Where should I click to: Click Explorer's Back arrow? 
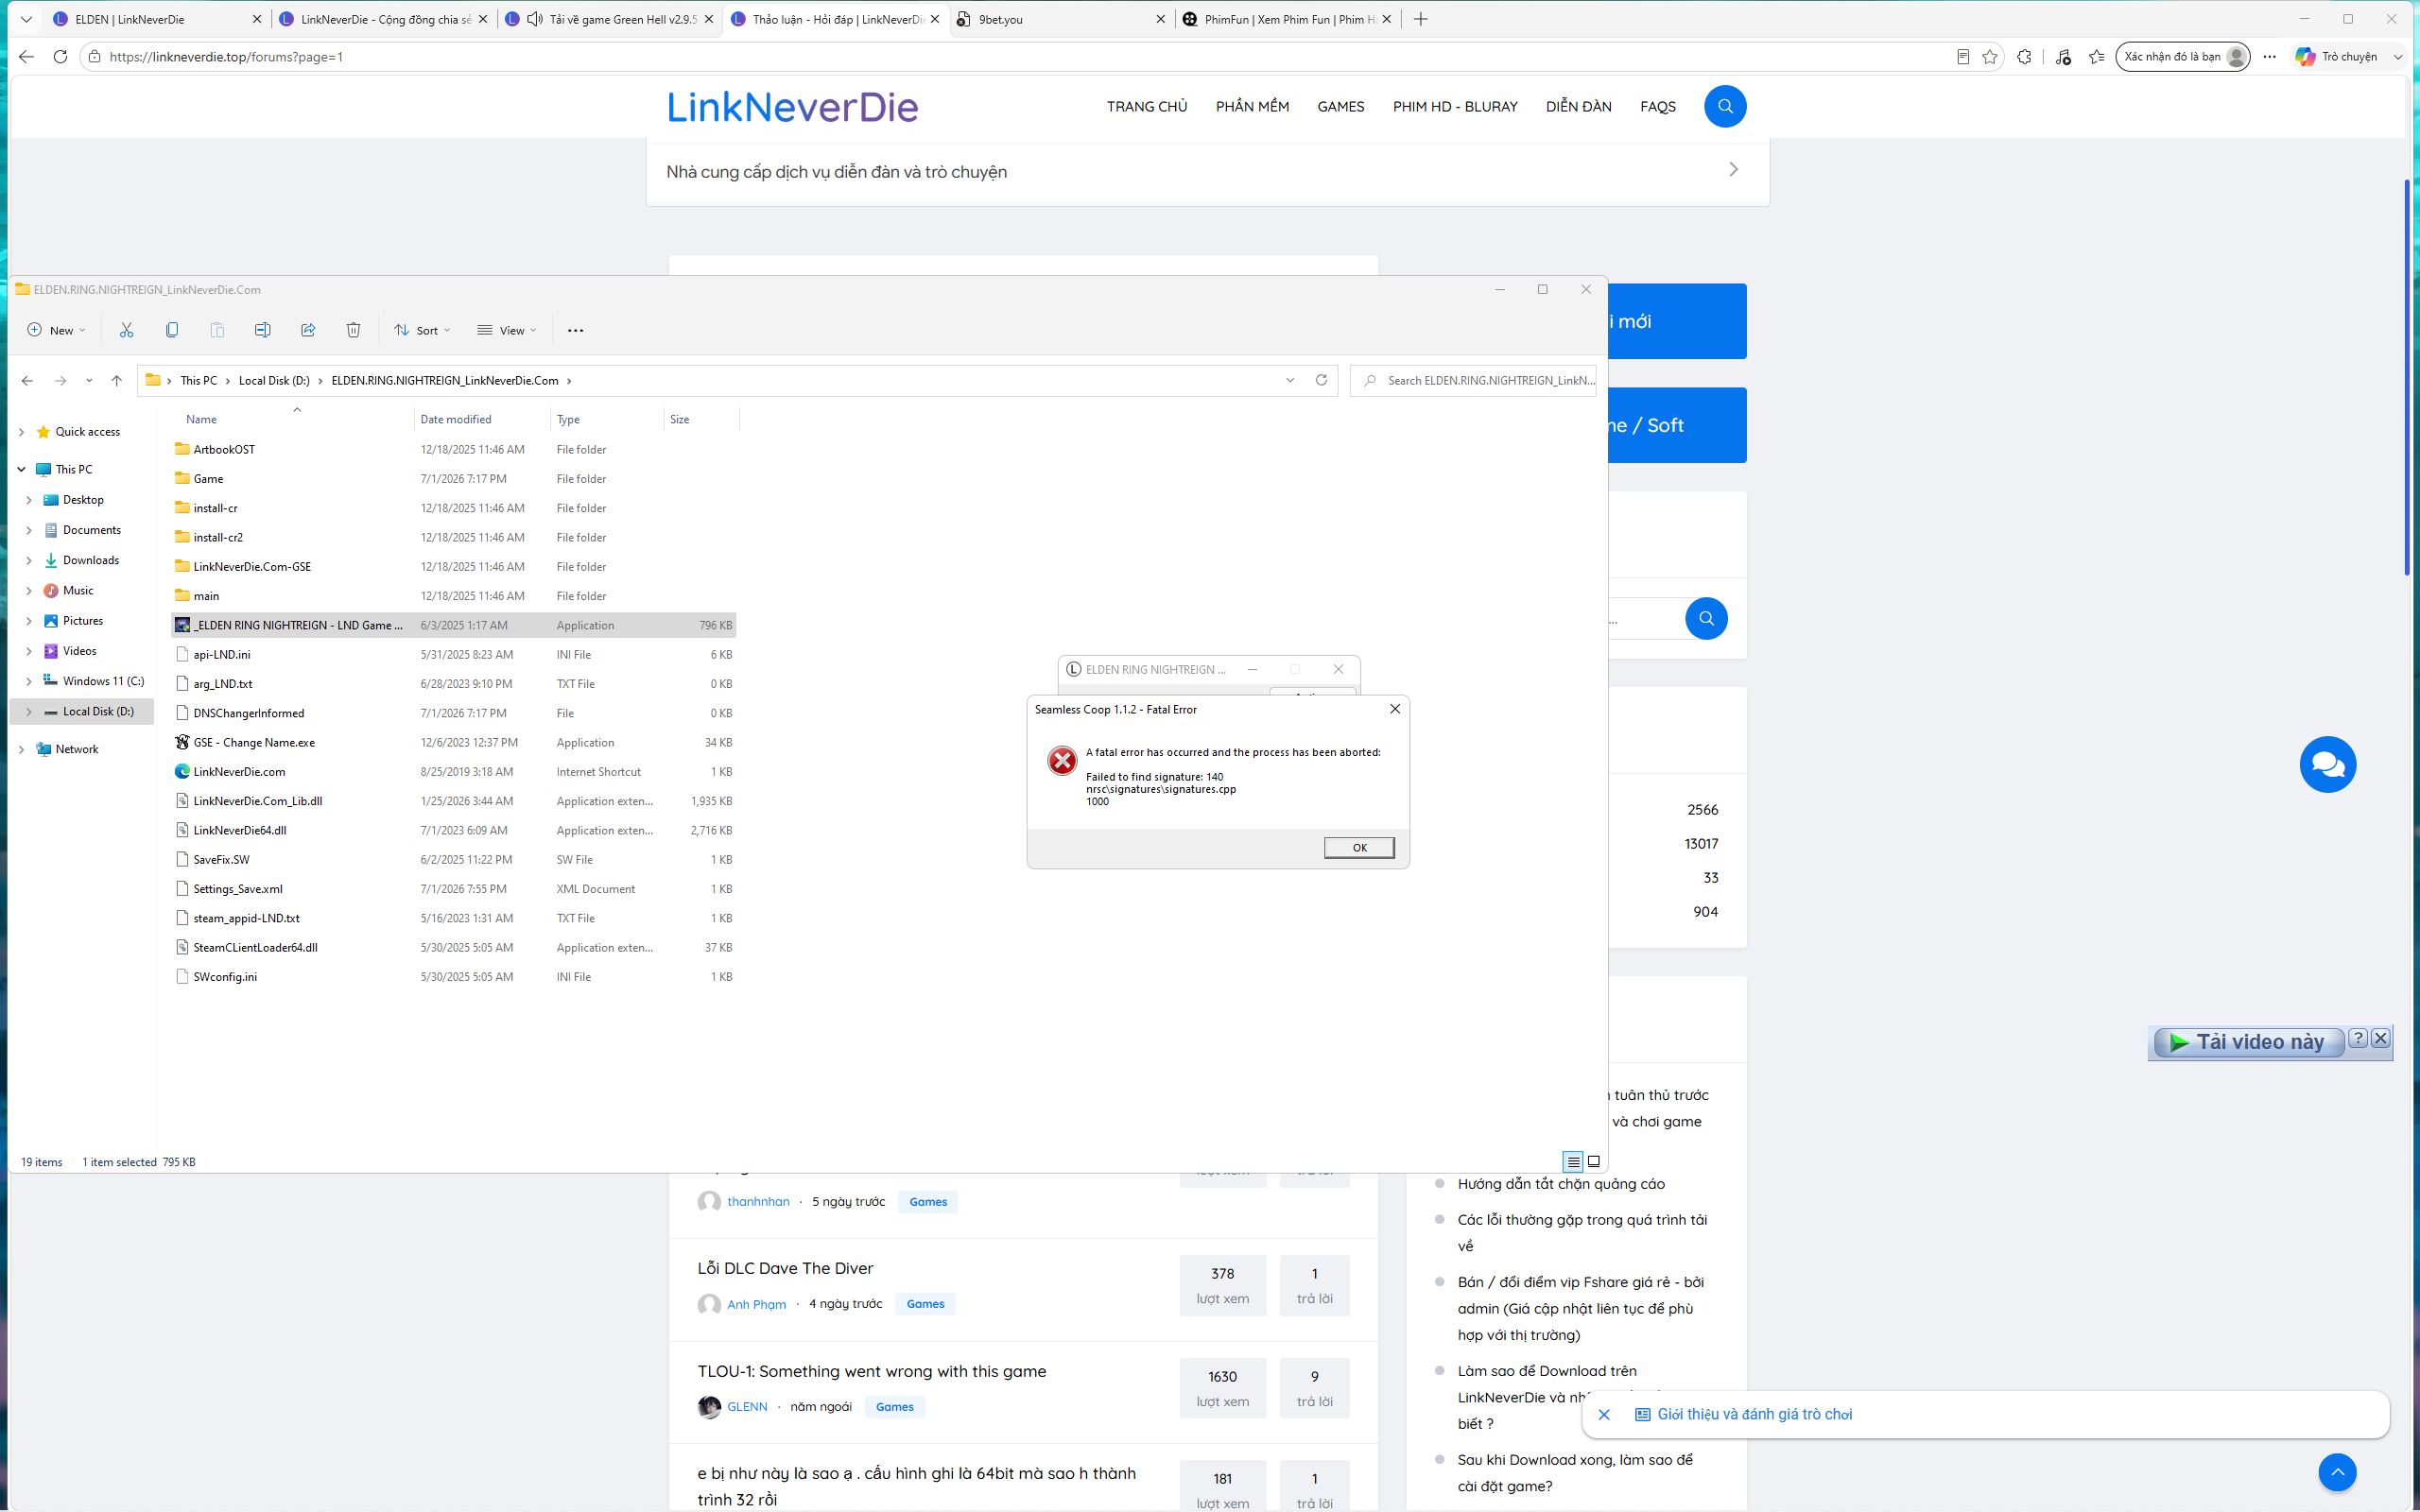point(27,380)
